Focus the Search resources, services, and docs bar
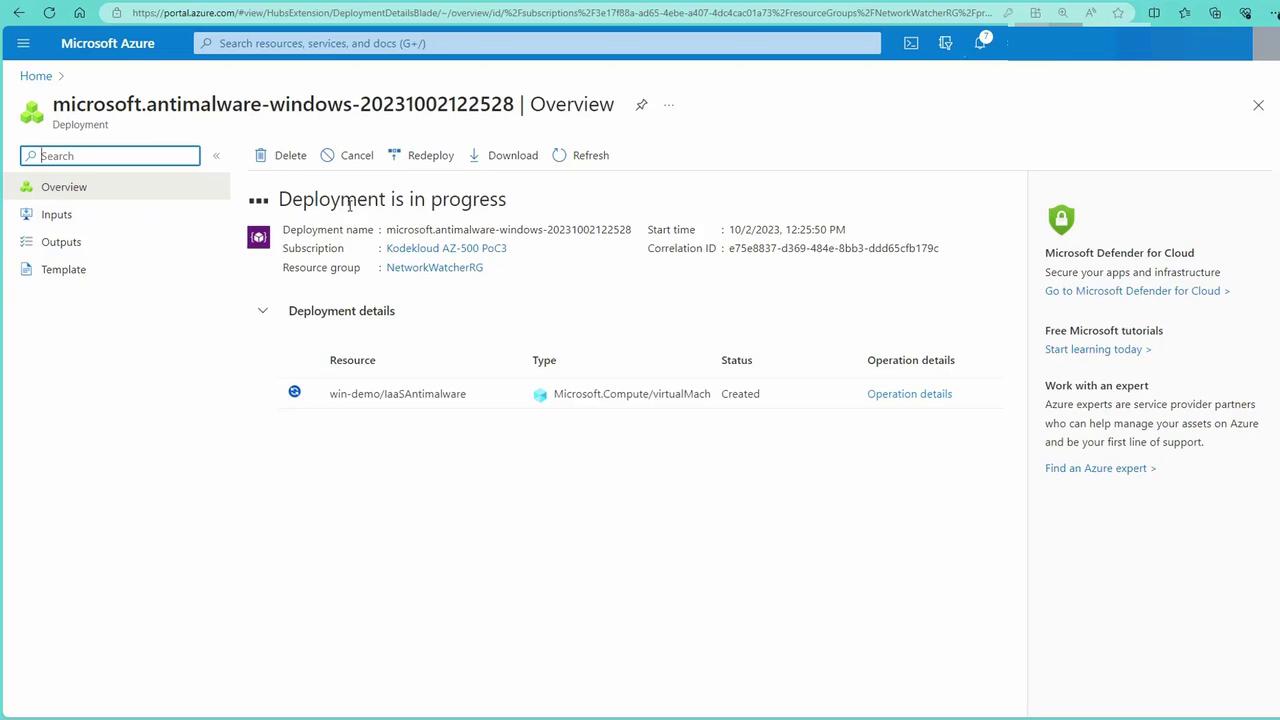This screenshot has width=1280, height=720. point(537,43)
